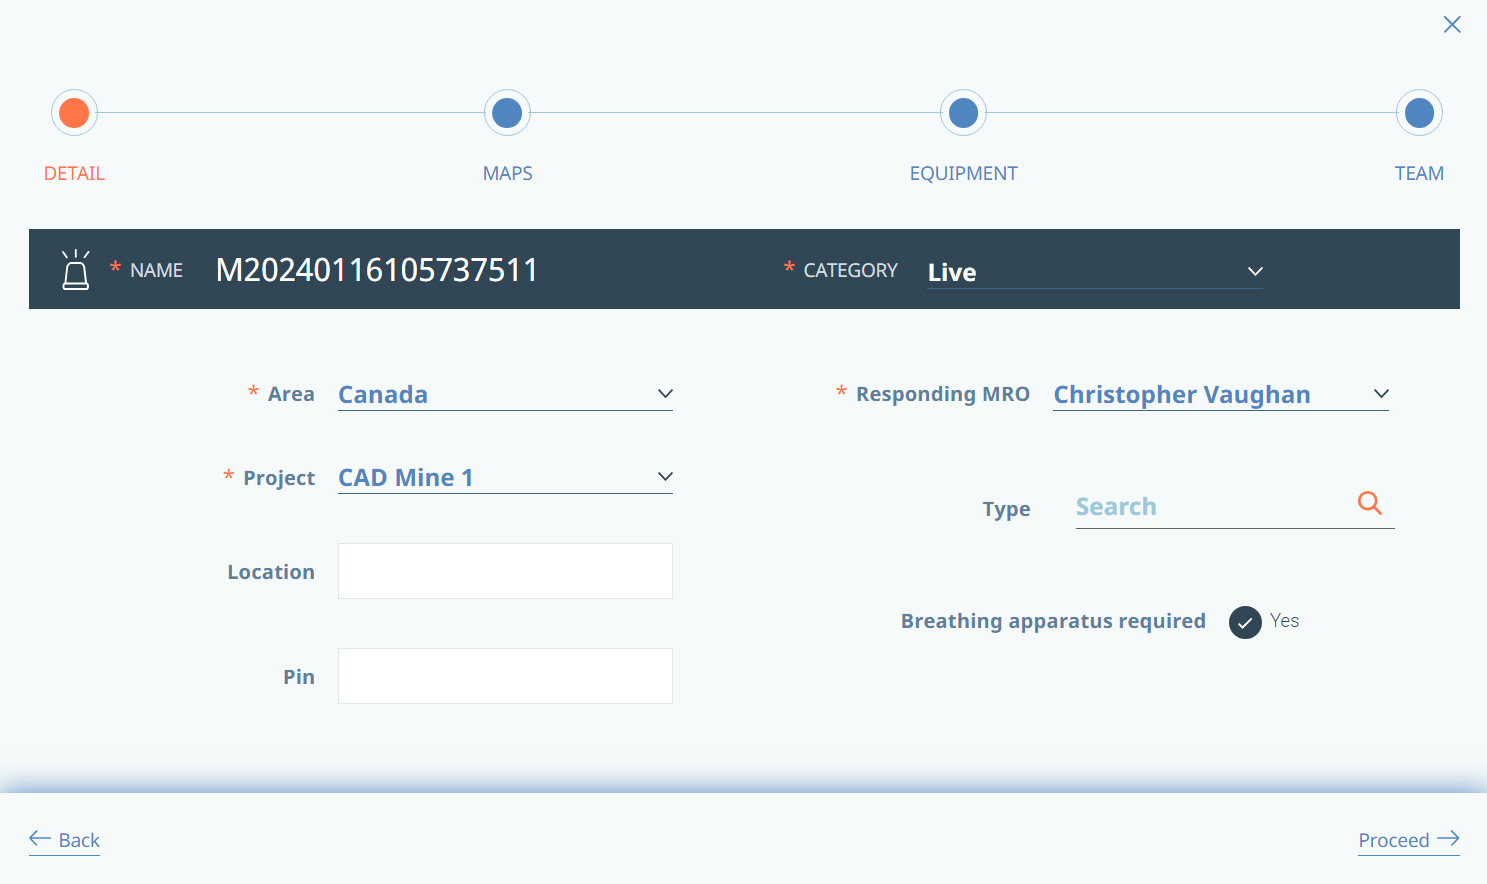The image size is (1487, 884).
Task: Click the alarm siren icon beside NAME
Action: pyautogui.click(x=76, y=270)
